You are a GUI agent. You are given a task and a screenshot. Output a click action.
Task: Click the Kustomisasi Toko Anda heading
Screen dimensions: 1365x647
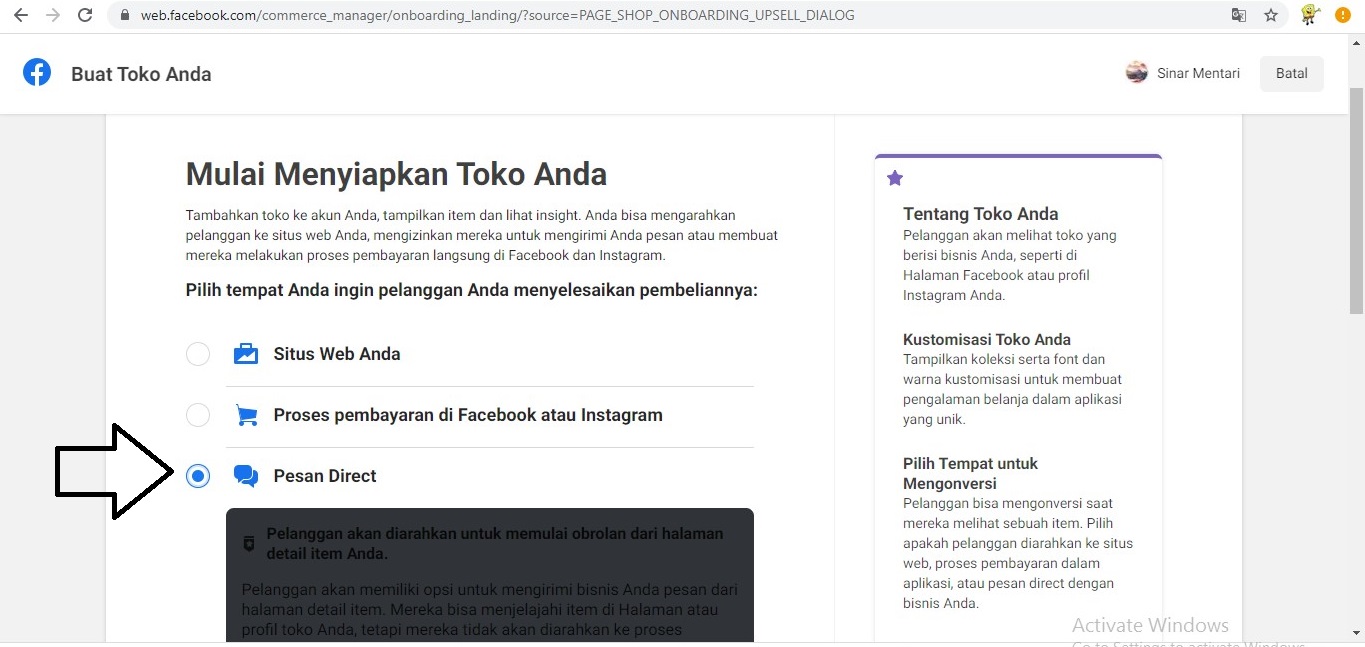pyautogui.click(x=987, y=339)
